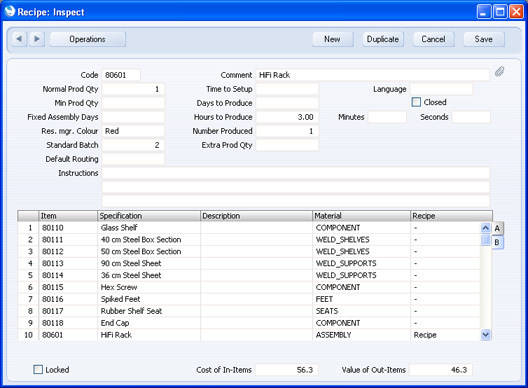This screenshot has height=388, width=528.
Task: Click the Standard Batch field
Action: pos(133,145)
